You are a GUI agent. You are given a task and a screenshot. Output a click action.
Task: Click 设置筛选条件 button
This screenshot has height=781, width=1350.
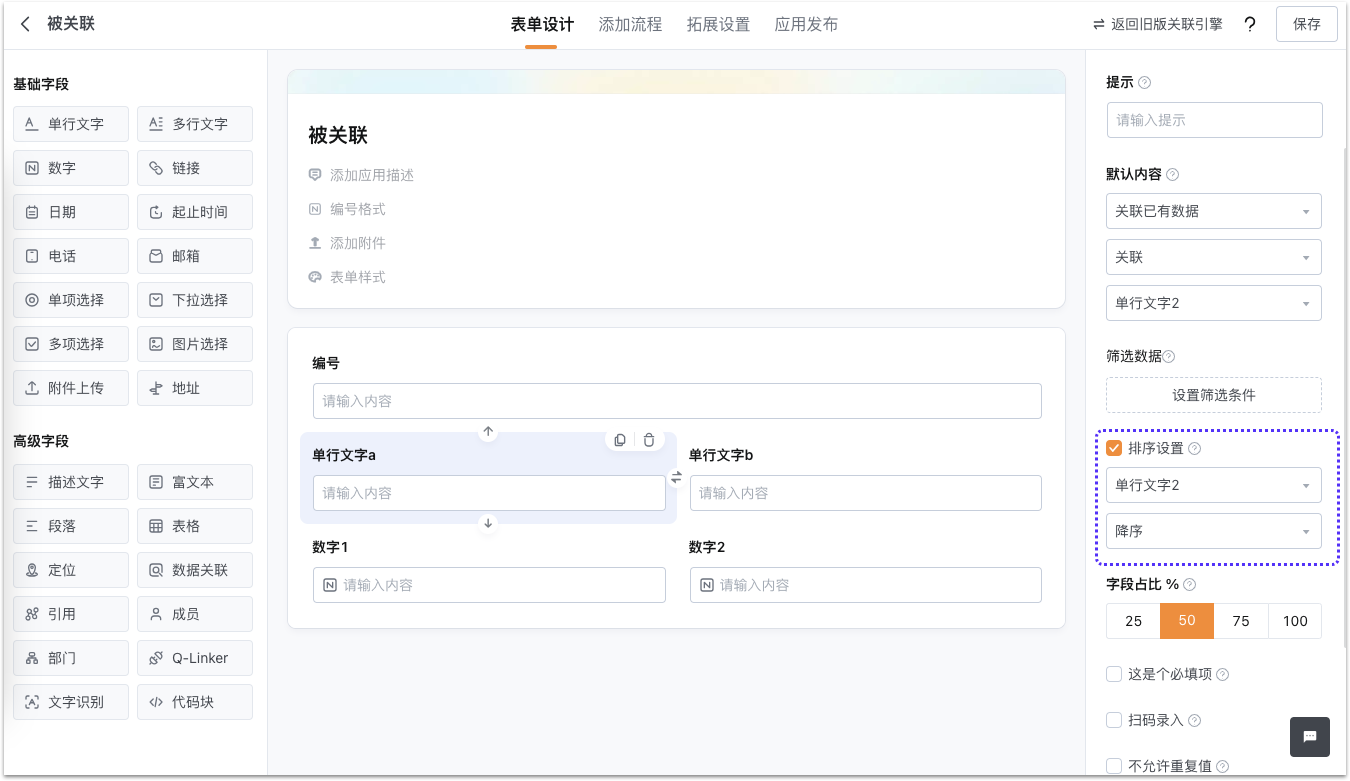(x=1214, y=395)
